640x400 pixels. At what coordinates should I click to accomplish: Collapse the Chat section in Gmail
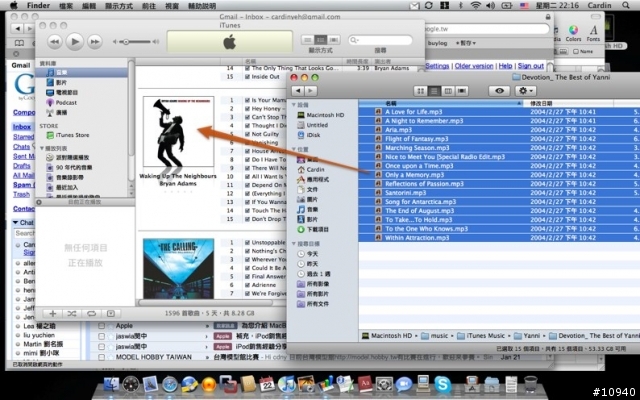(16, 222)
